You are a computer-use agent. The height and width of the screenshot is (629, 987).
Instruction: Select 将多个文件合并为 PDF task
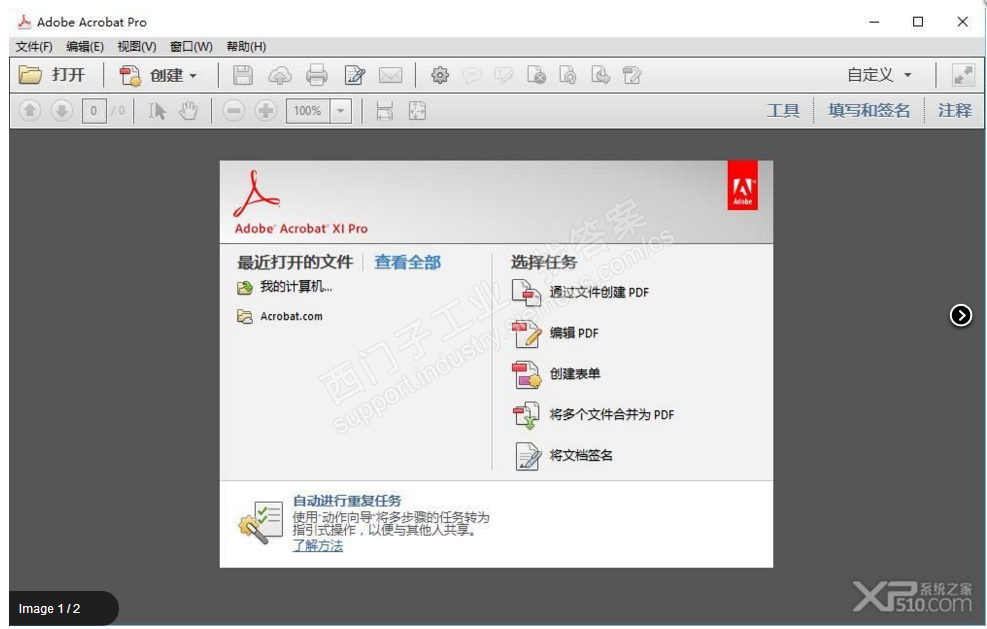tap(593, 415)
